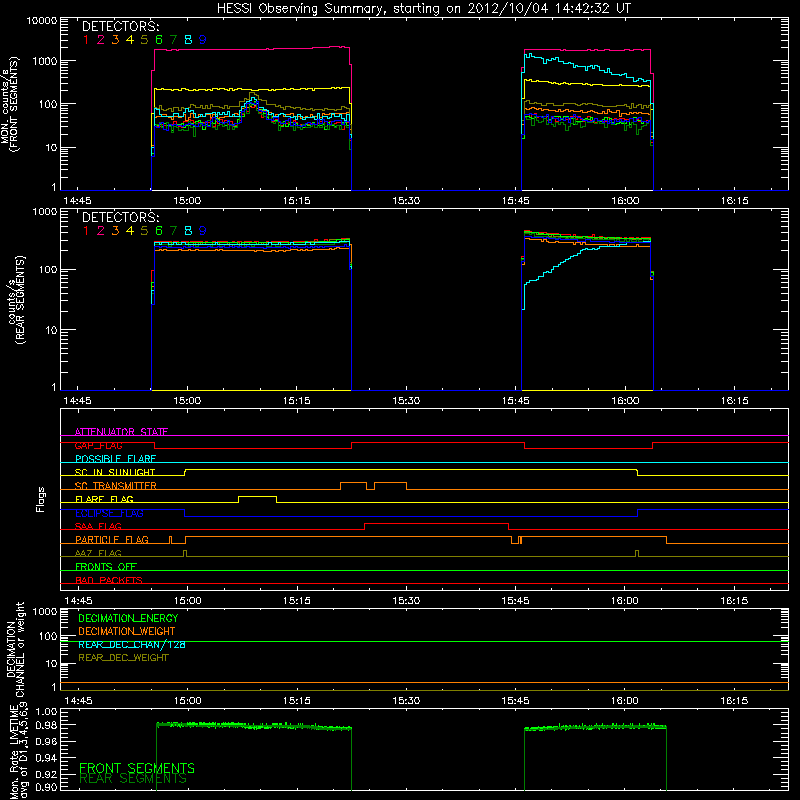Screen dimensions: 800x800
Task: Select magenta detector number 2 in front segments legend
Action: coord(101,40)
